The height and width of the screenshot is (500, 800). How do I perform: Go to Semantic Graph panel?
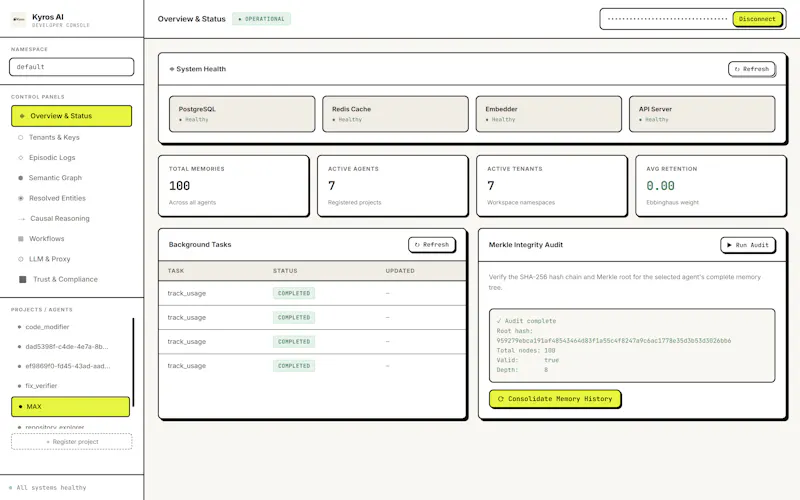(x=71, y=178)
